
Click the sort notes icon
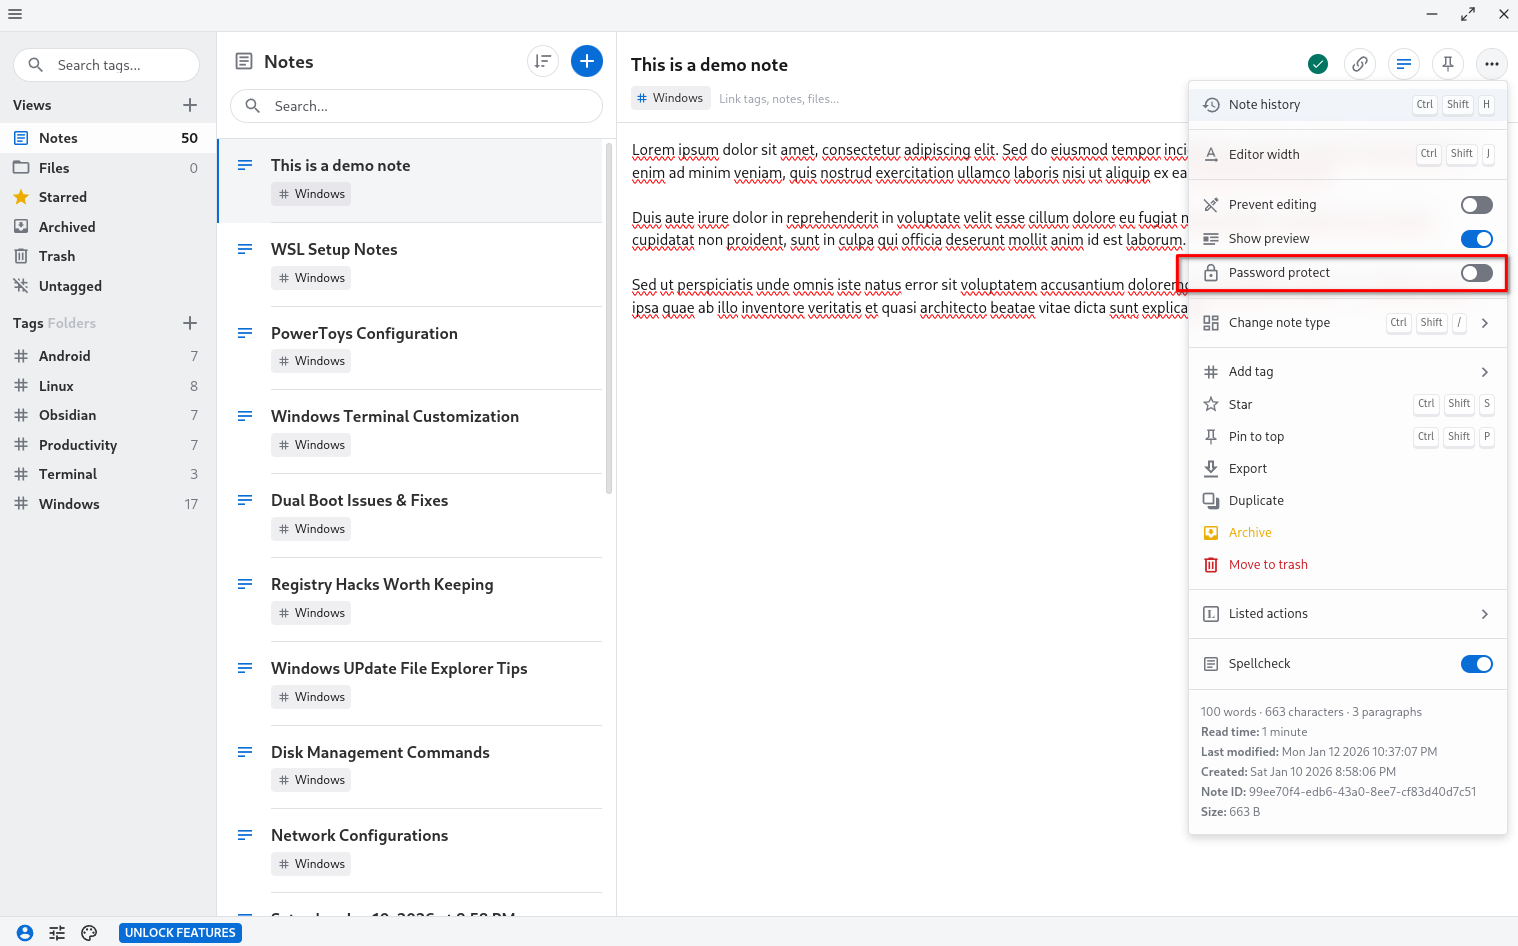click(543, 61)
